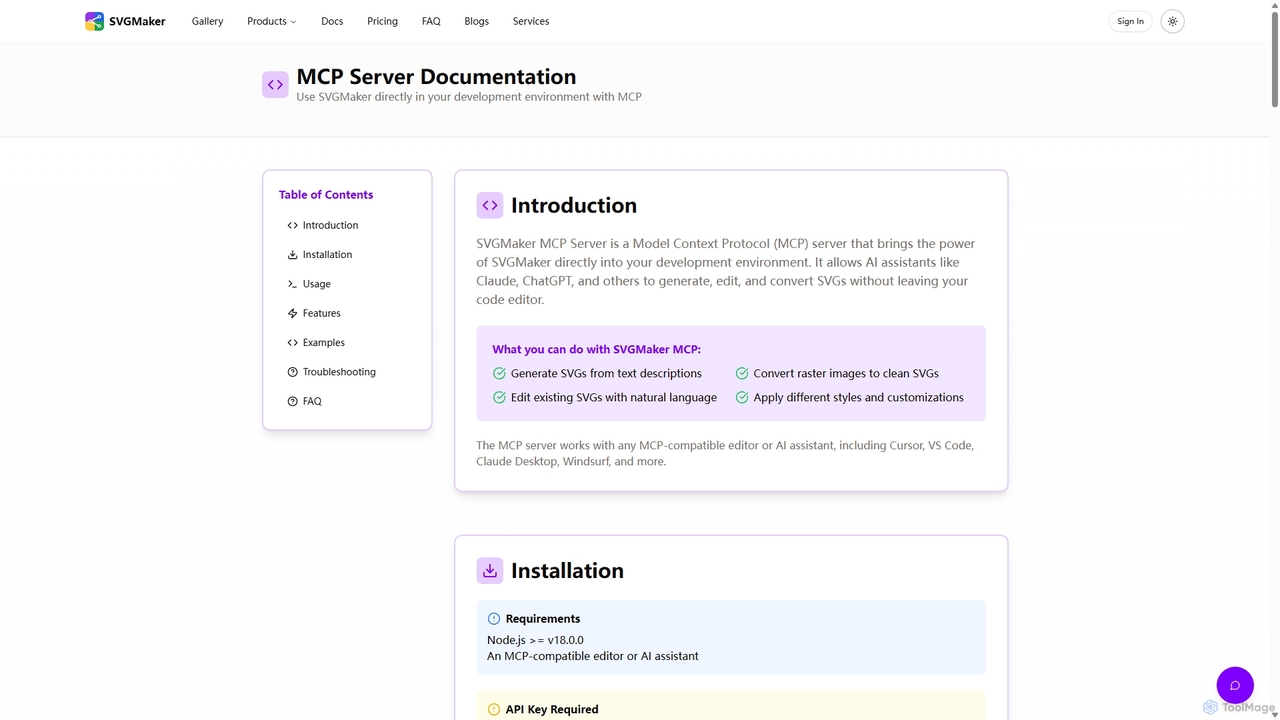Viewport: 1280px width, 720px height.
Task: Open the Services nav item
Action: pos(531,21)
